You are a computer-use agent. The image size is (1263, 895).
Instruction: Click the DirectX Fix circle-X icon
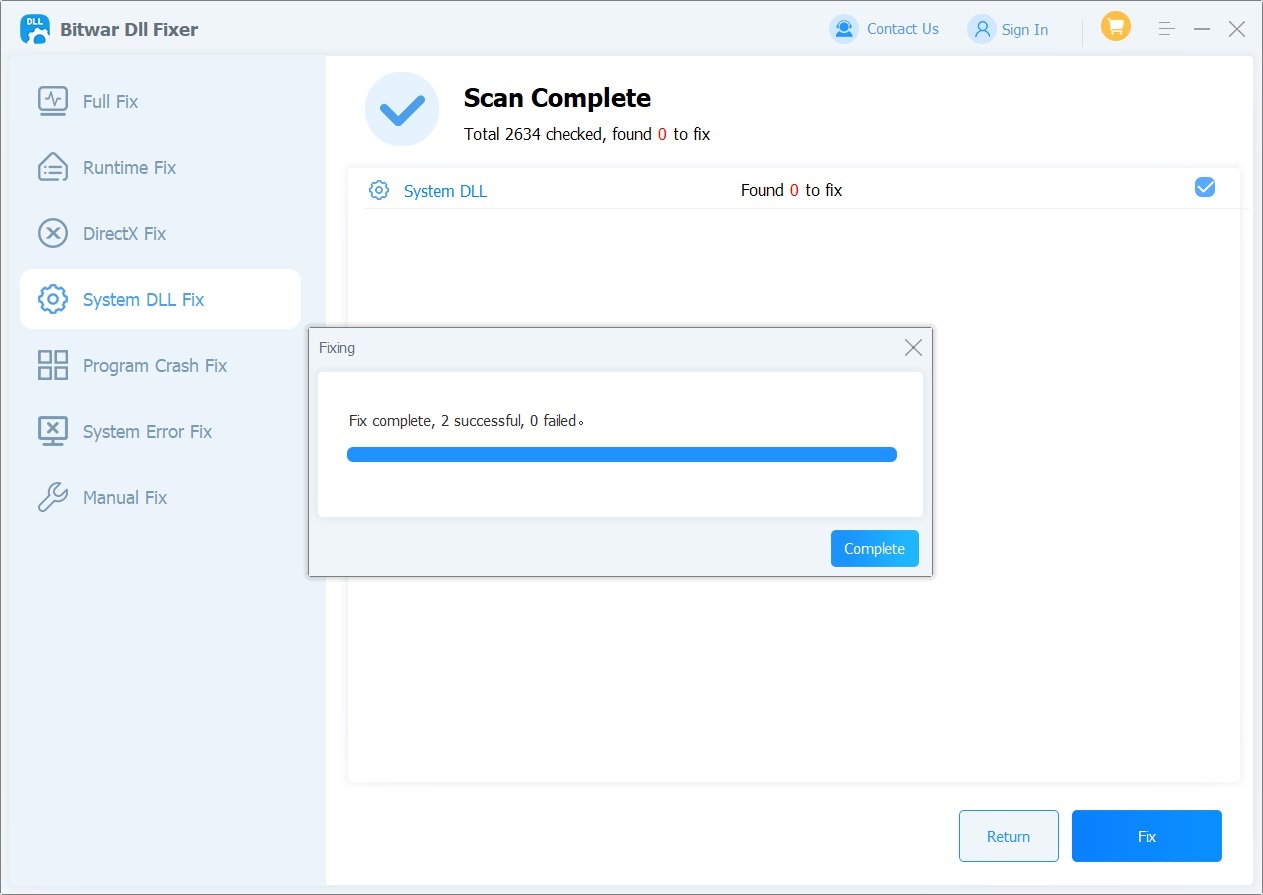tap(53, 233)
